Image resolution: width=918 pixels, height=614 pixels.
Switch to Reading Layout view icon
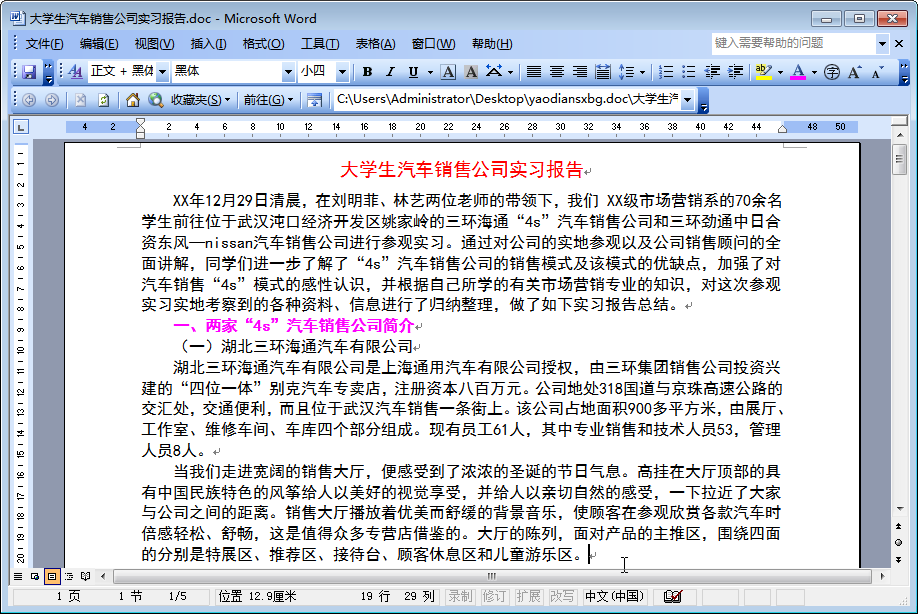pos(85,577)
